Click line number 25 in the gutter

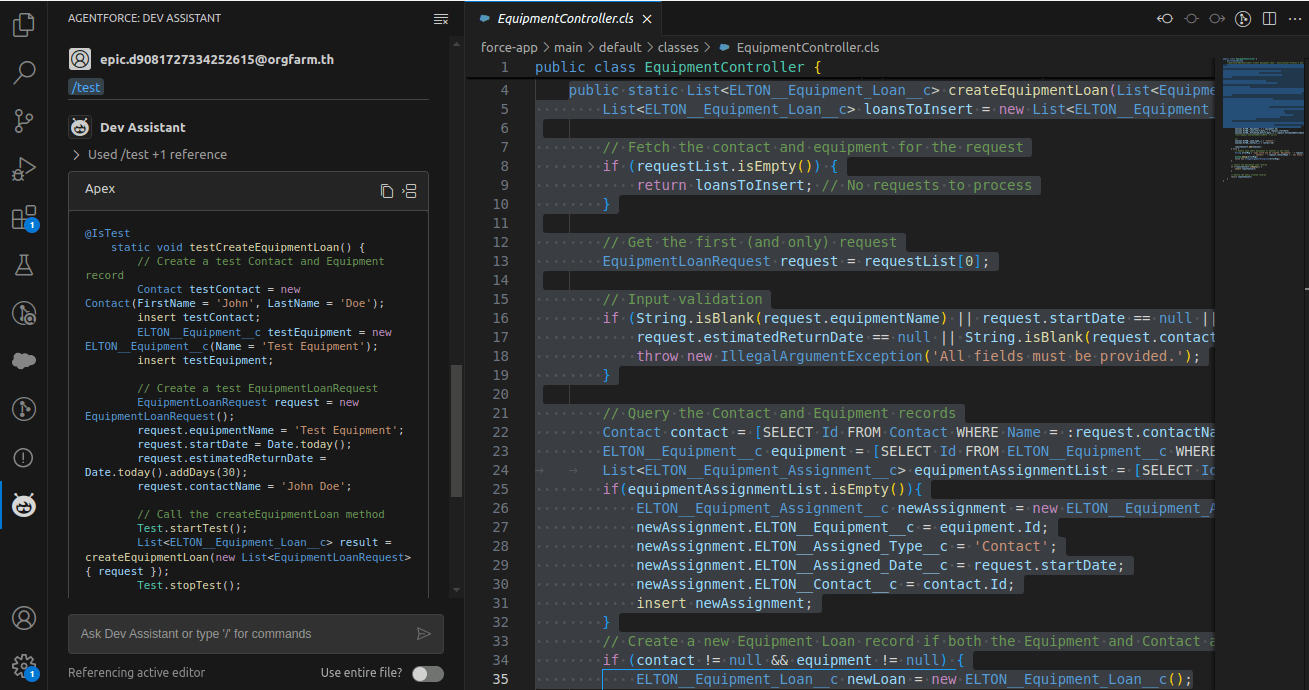(x=500, y=489)
